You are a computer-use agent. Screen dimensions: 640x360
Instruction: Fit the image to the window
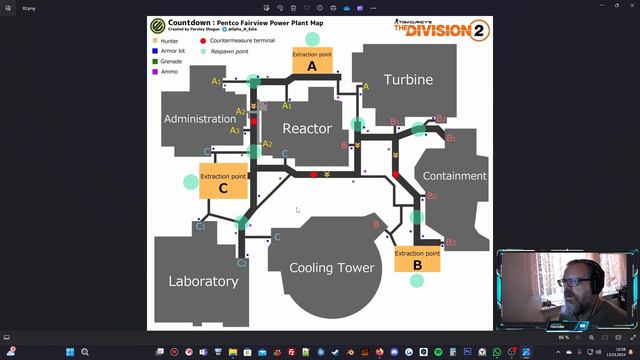[x=605, y=338]
